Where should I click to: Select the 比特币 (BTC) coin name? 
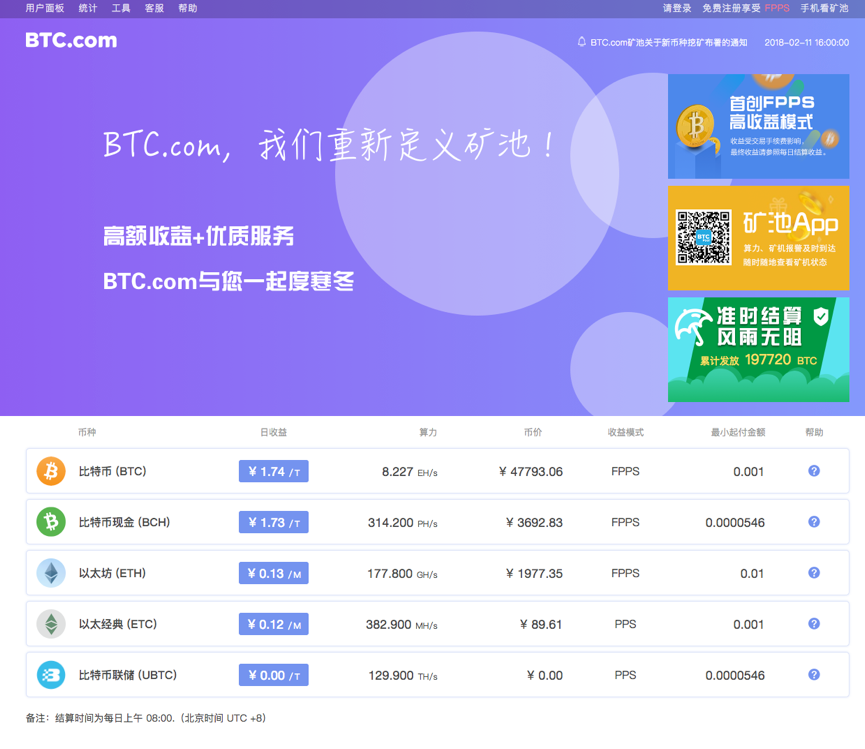(x=113, y=471)
